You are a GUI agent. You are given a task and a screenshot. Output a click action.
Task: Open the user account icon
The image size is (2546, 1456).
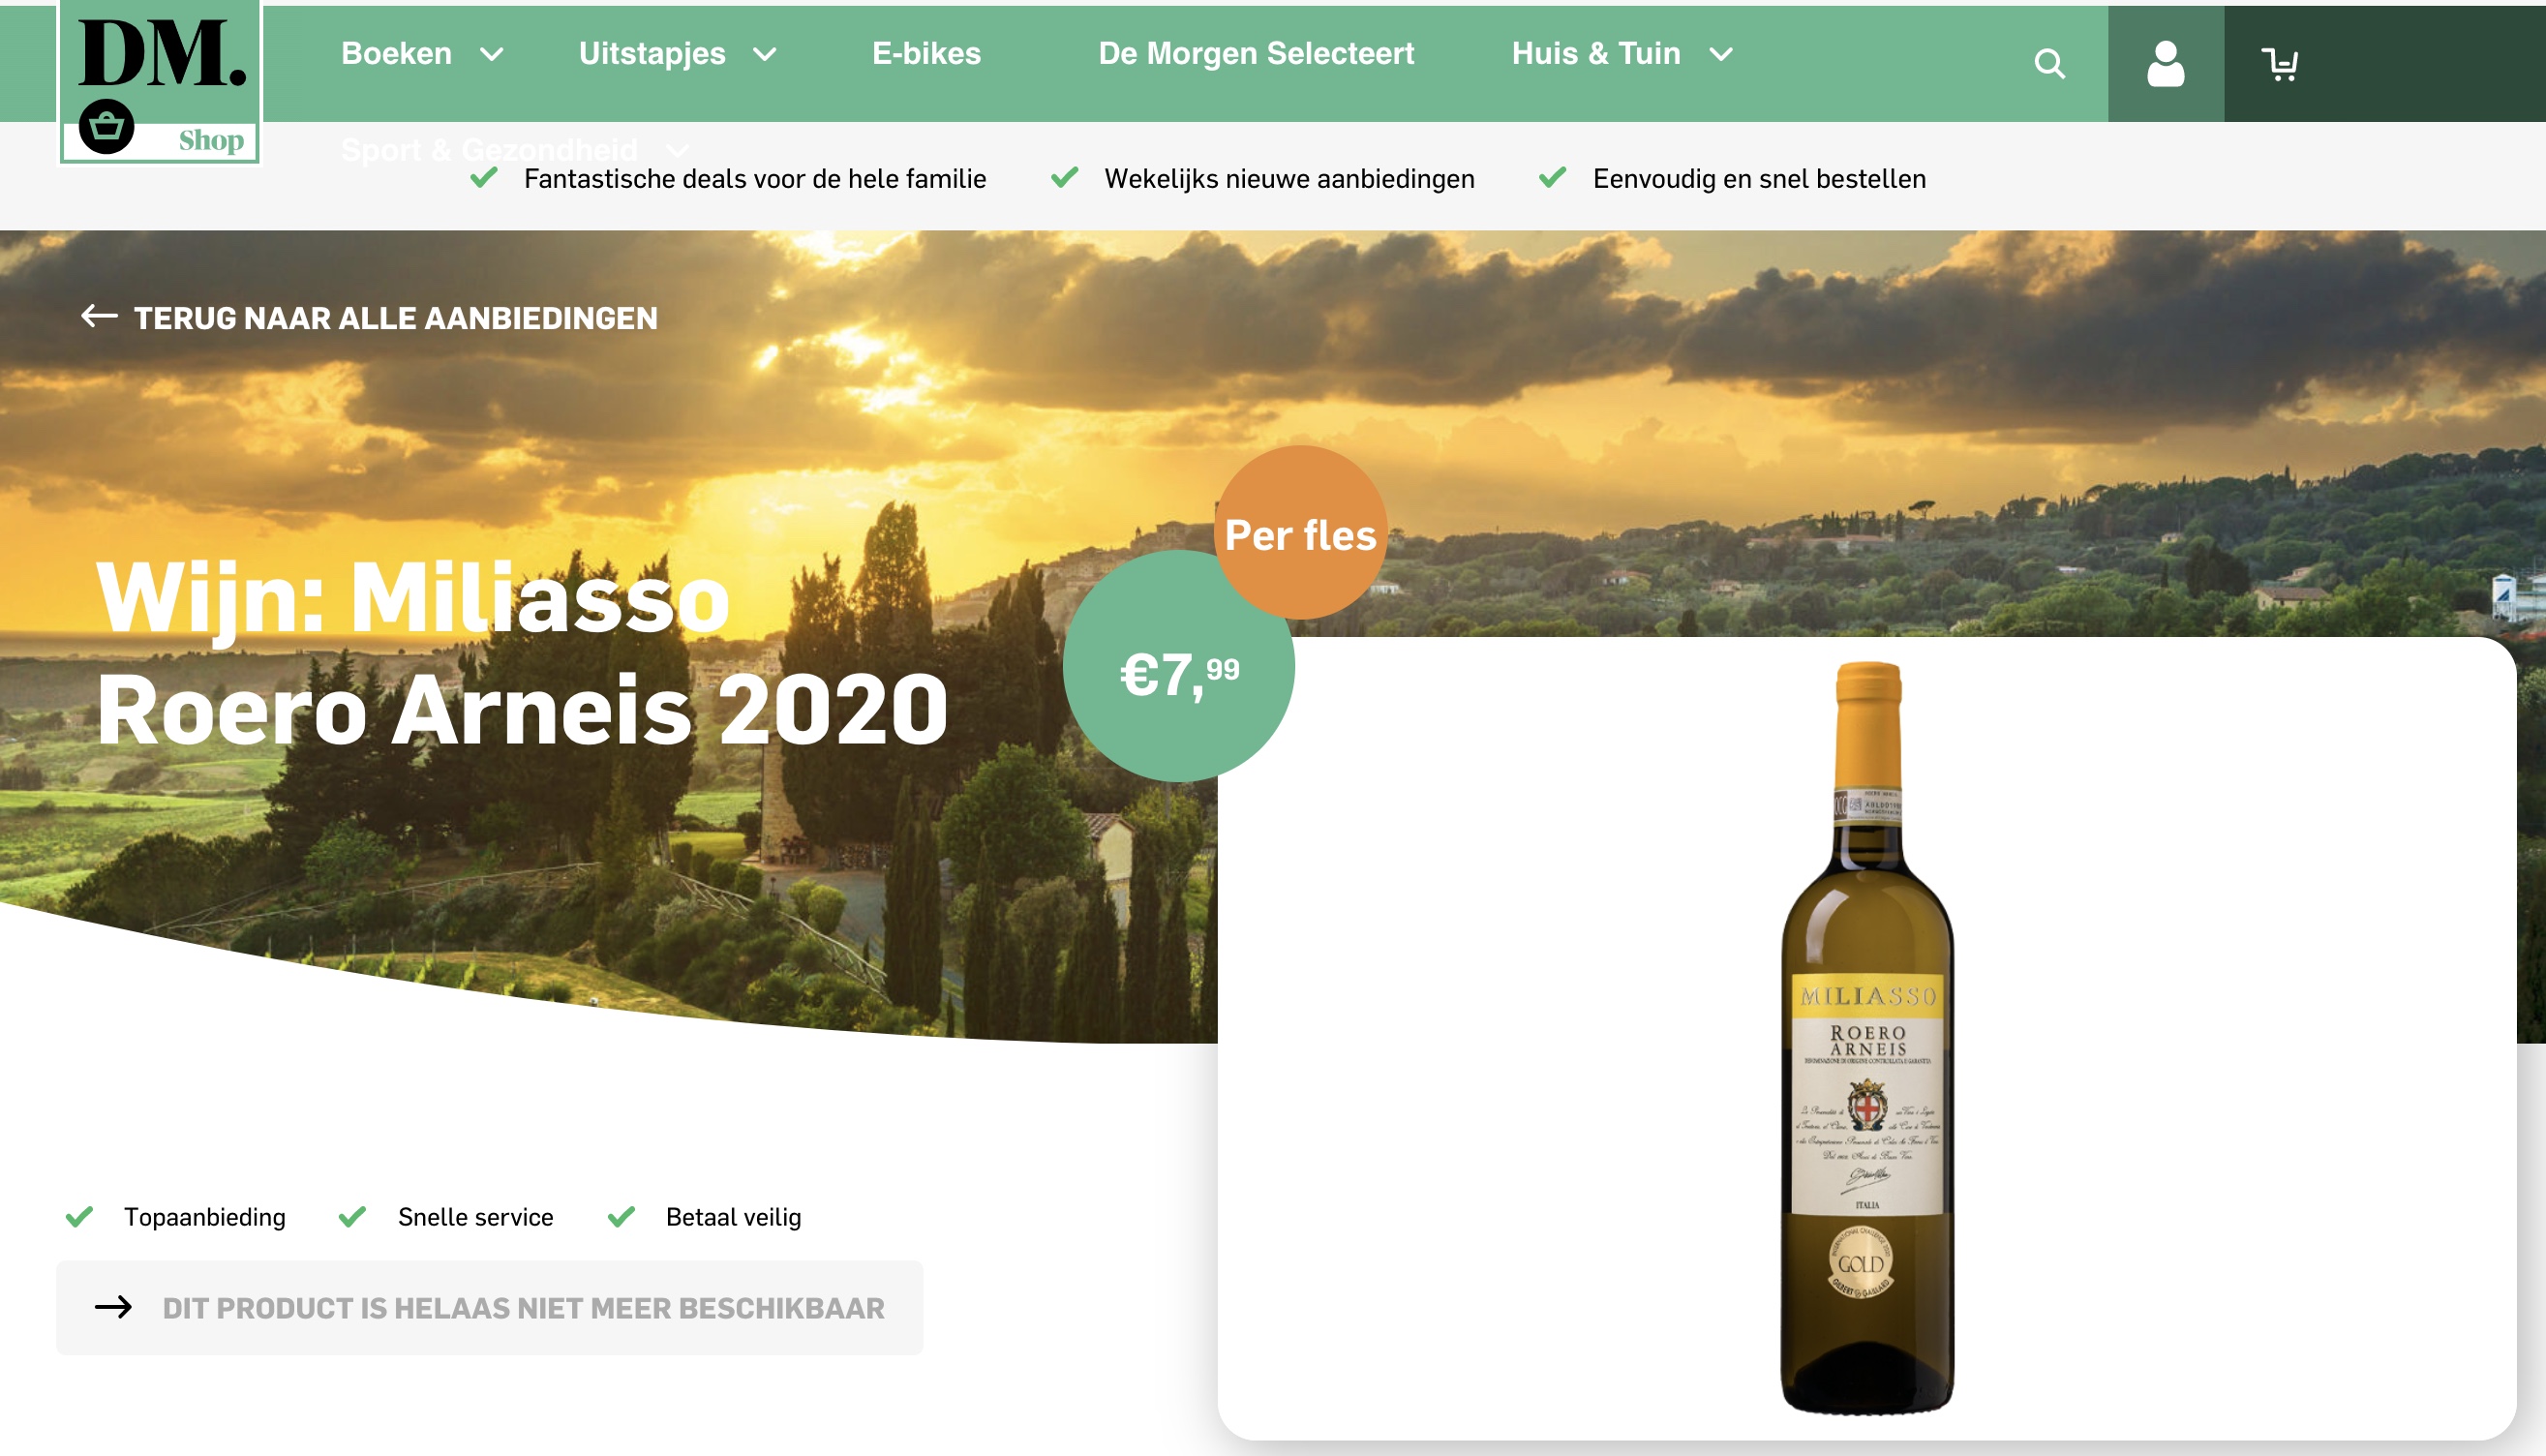pos(2165,64)
